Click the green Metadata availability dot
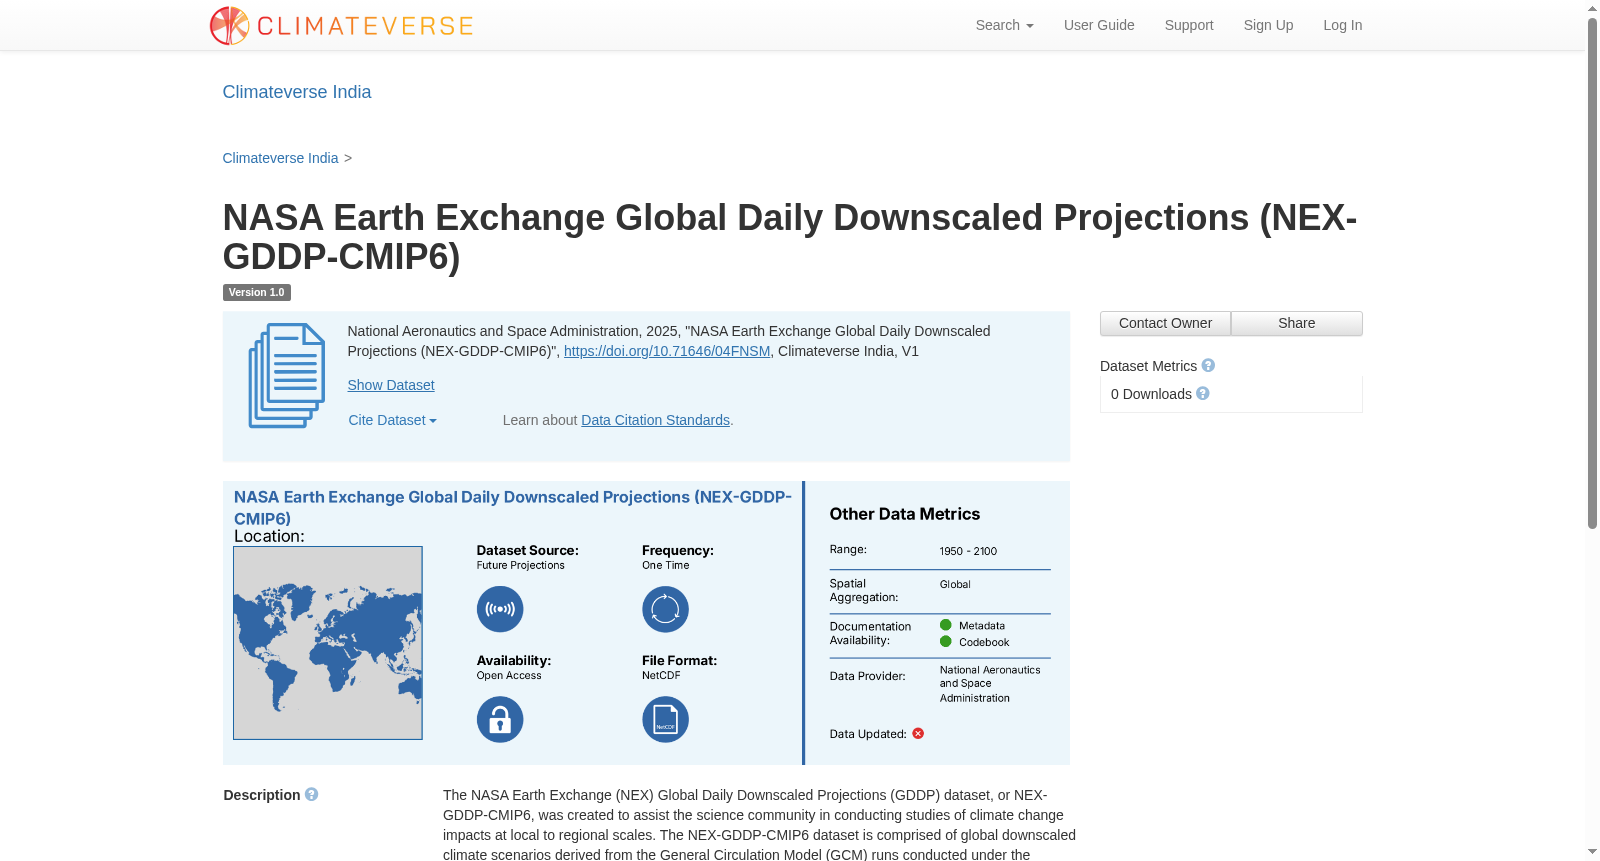Viewport: 1600px width, 861px height. (946, 625)
